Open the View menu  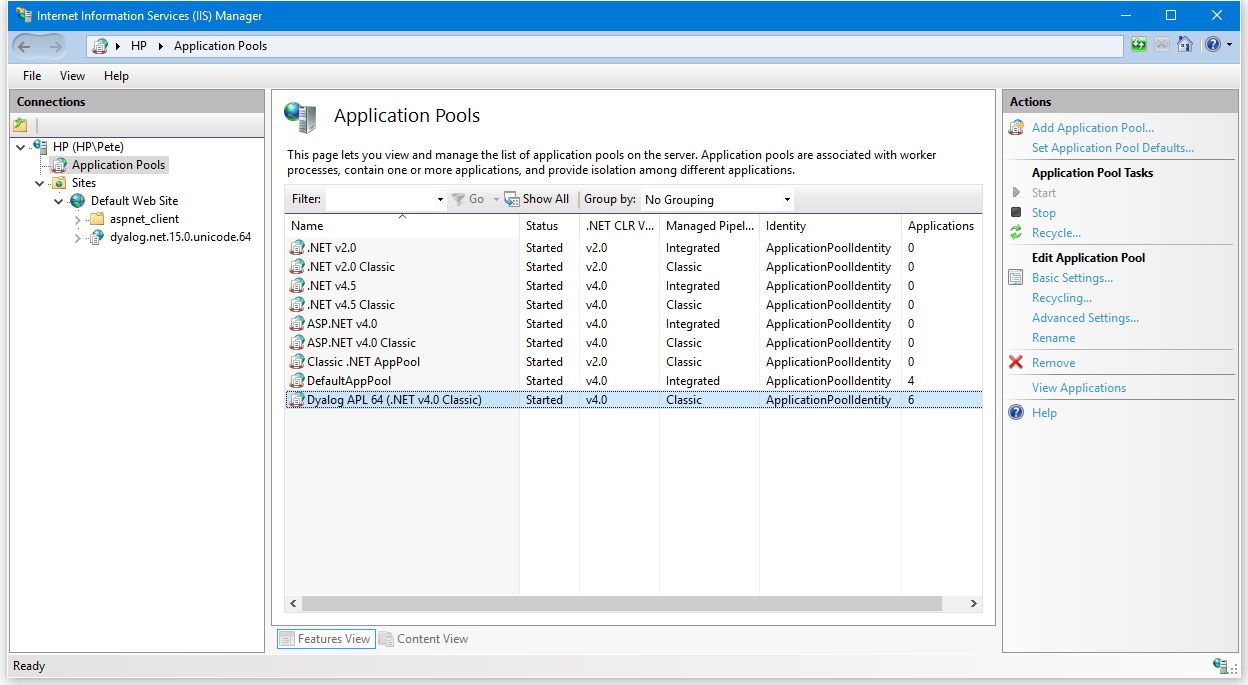[72, 76]
